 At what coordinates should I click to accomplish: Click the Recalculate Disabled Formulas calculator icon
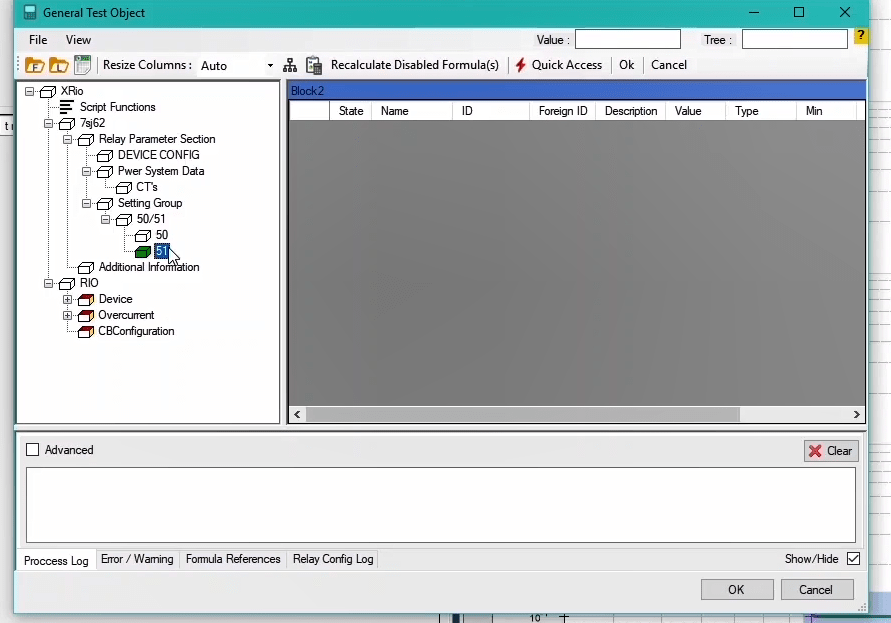314,65
